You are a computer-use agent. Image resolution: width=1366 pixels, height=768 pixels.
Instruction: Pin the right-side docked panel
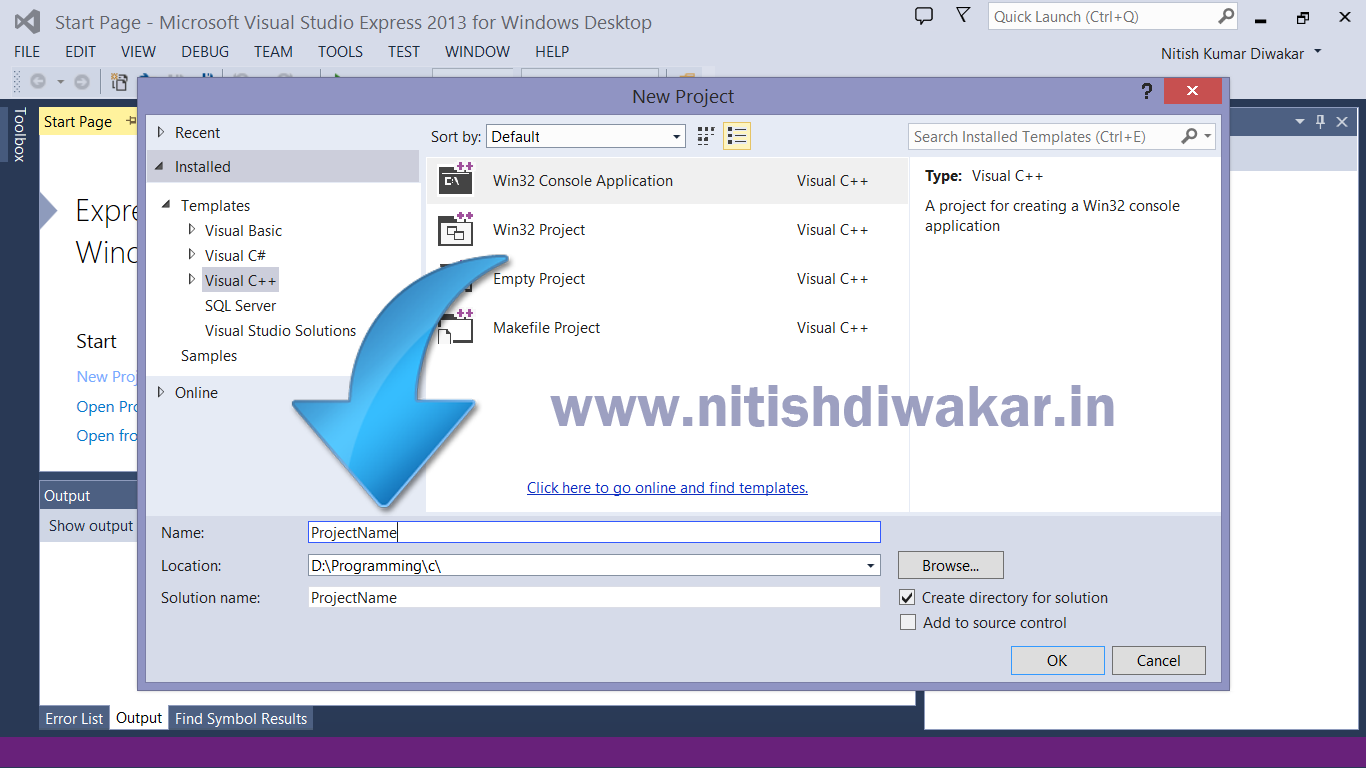coord(1320,121)
